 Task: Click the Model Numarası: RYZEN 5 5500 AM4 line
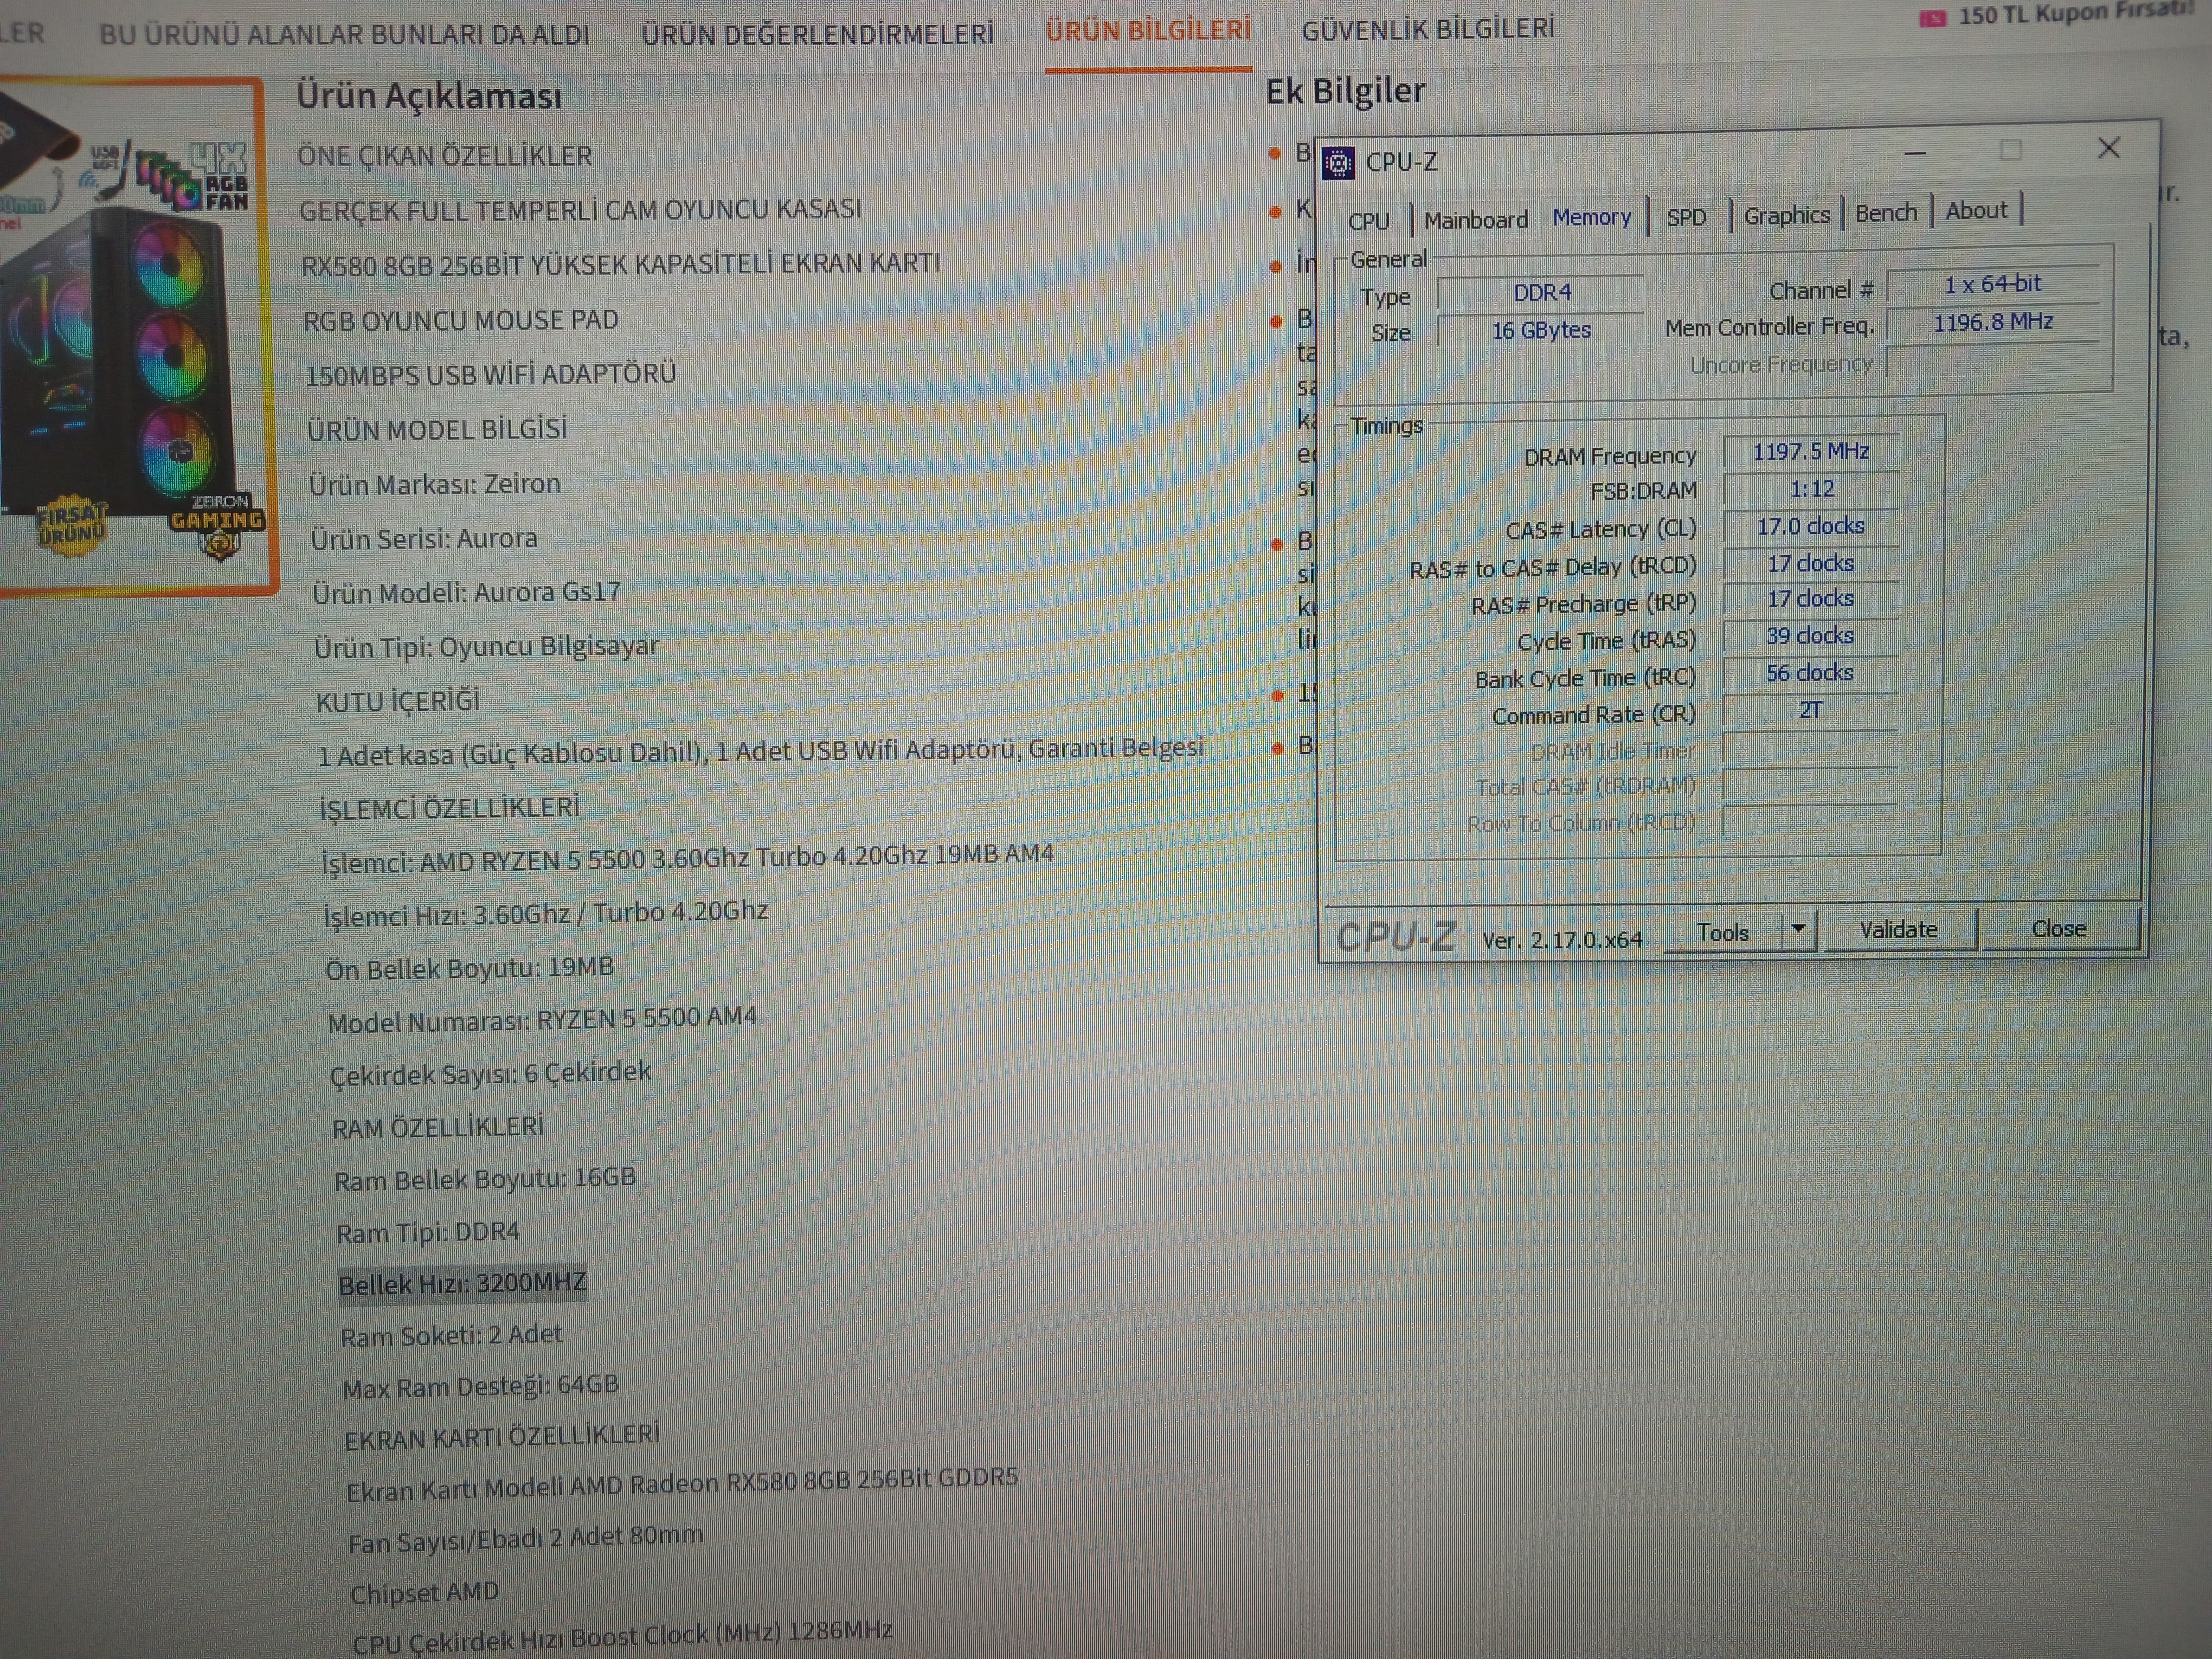(543, 1020)
